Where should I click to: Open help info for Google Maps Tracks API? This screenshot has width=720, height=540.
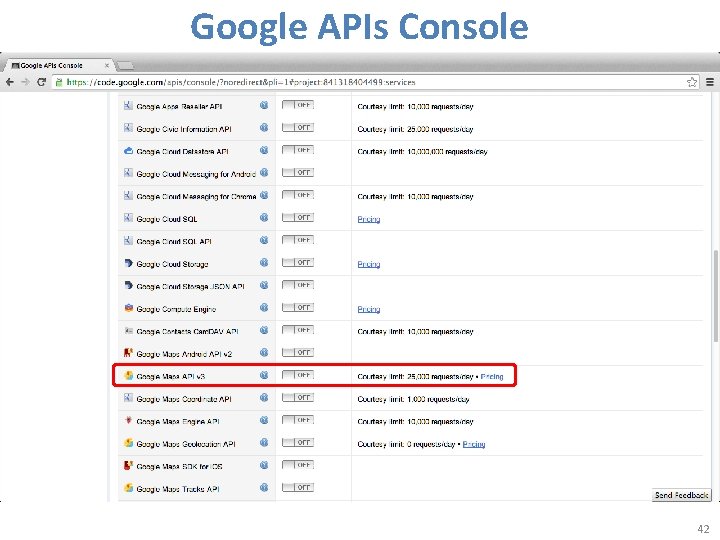click(264, 488)
